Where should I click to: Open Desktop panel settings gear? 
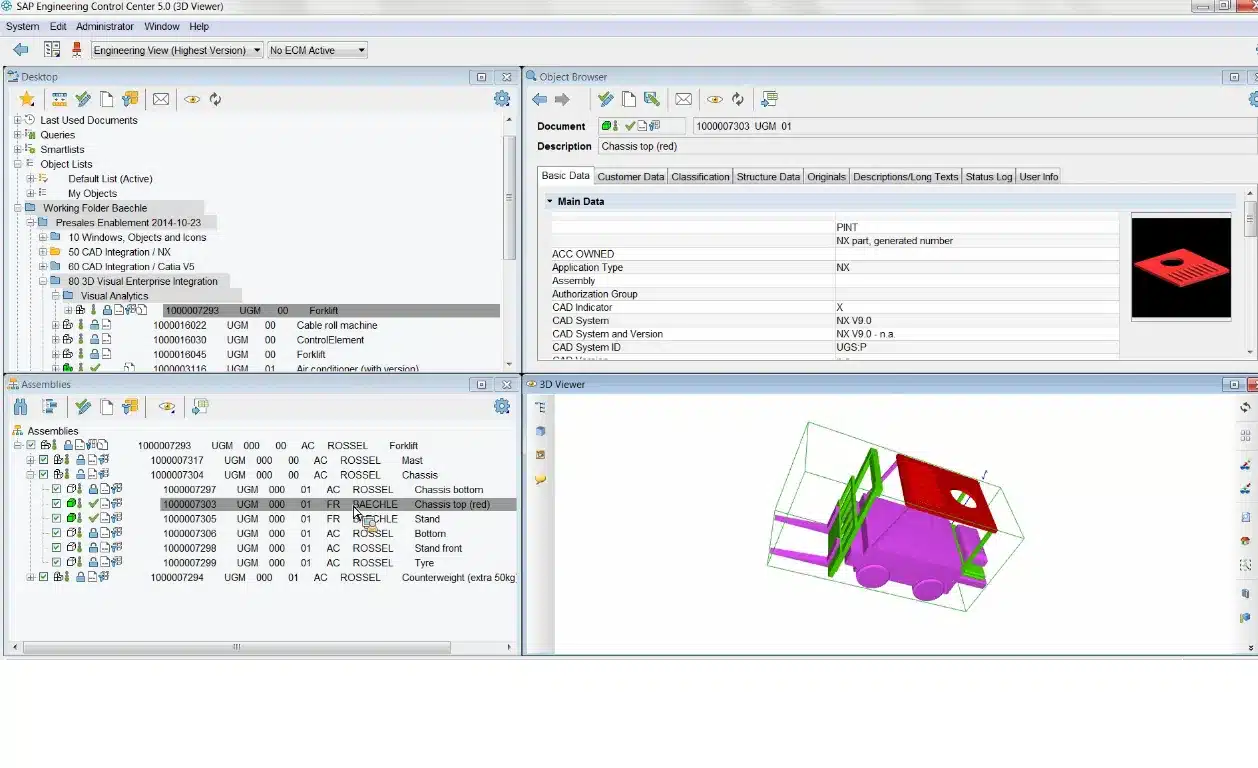[502, 99]
